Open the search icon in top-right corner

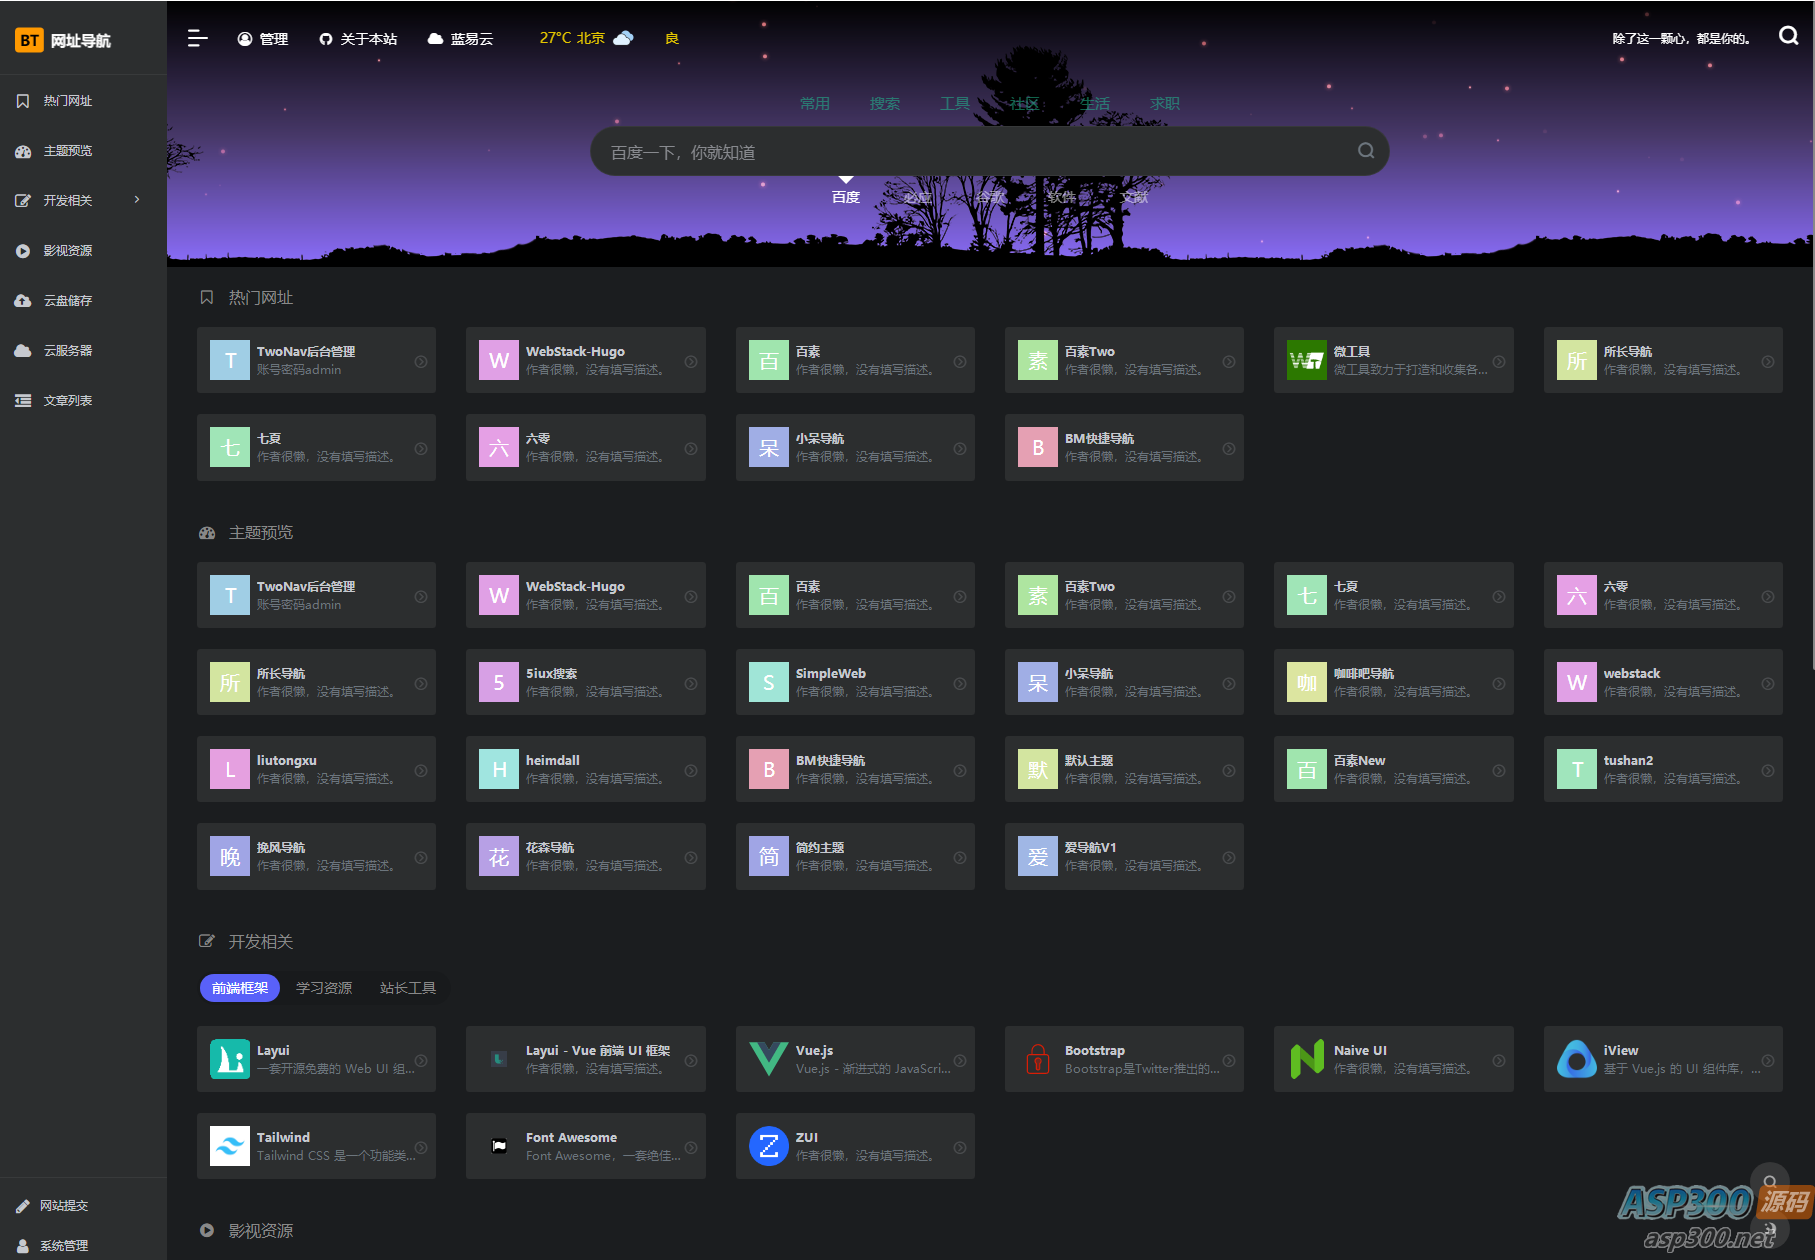point(1788,36)
